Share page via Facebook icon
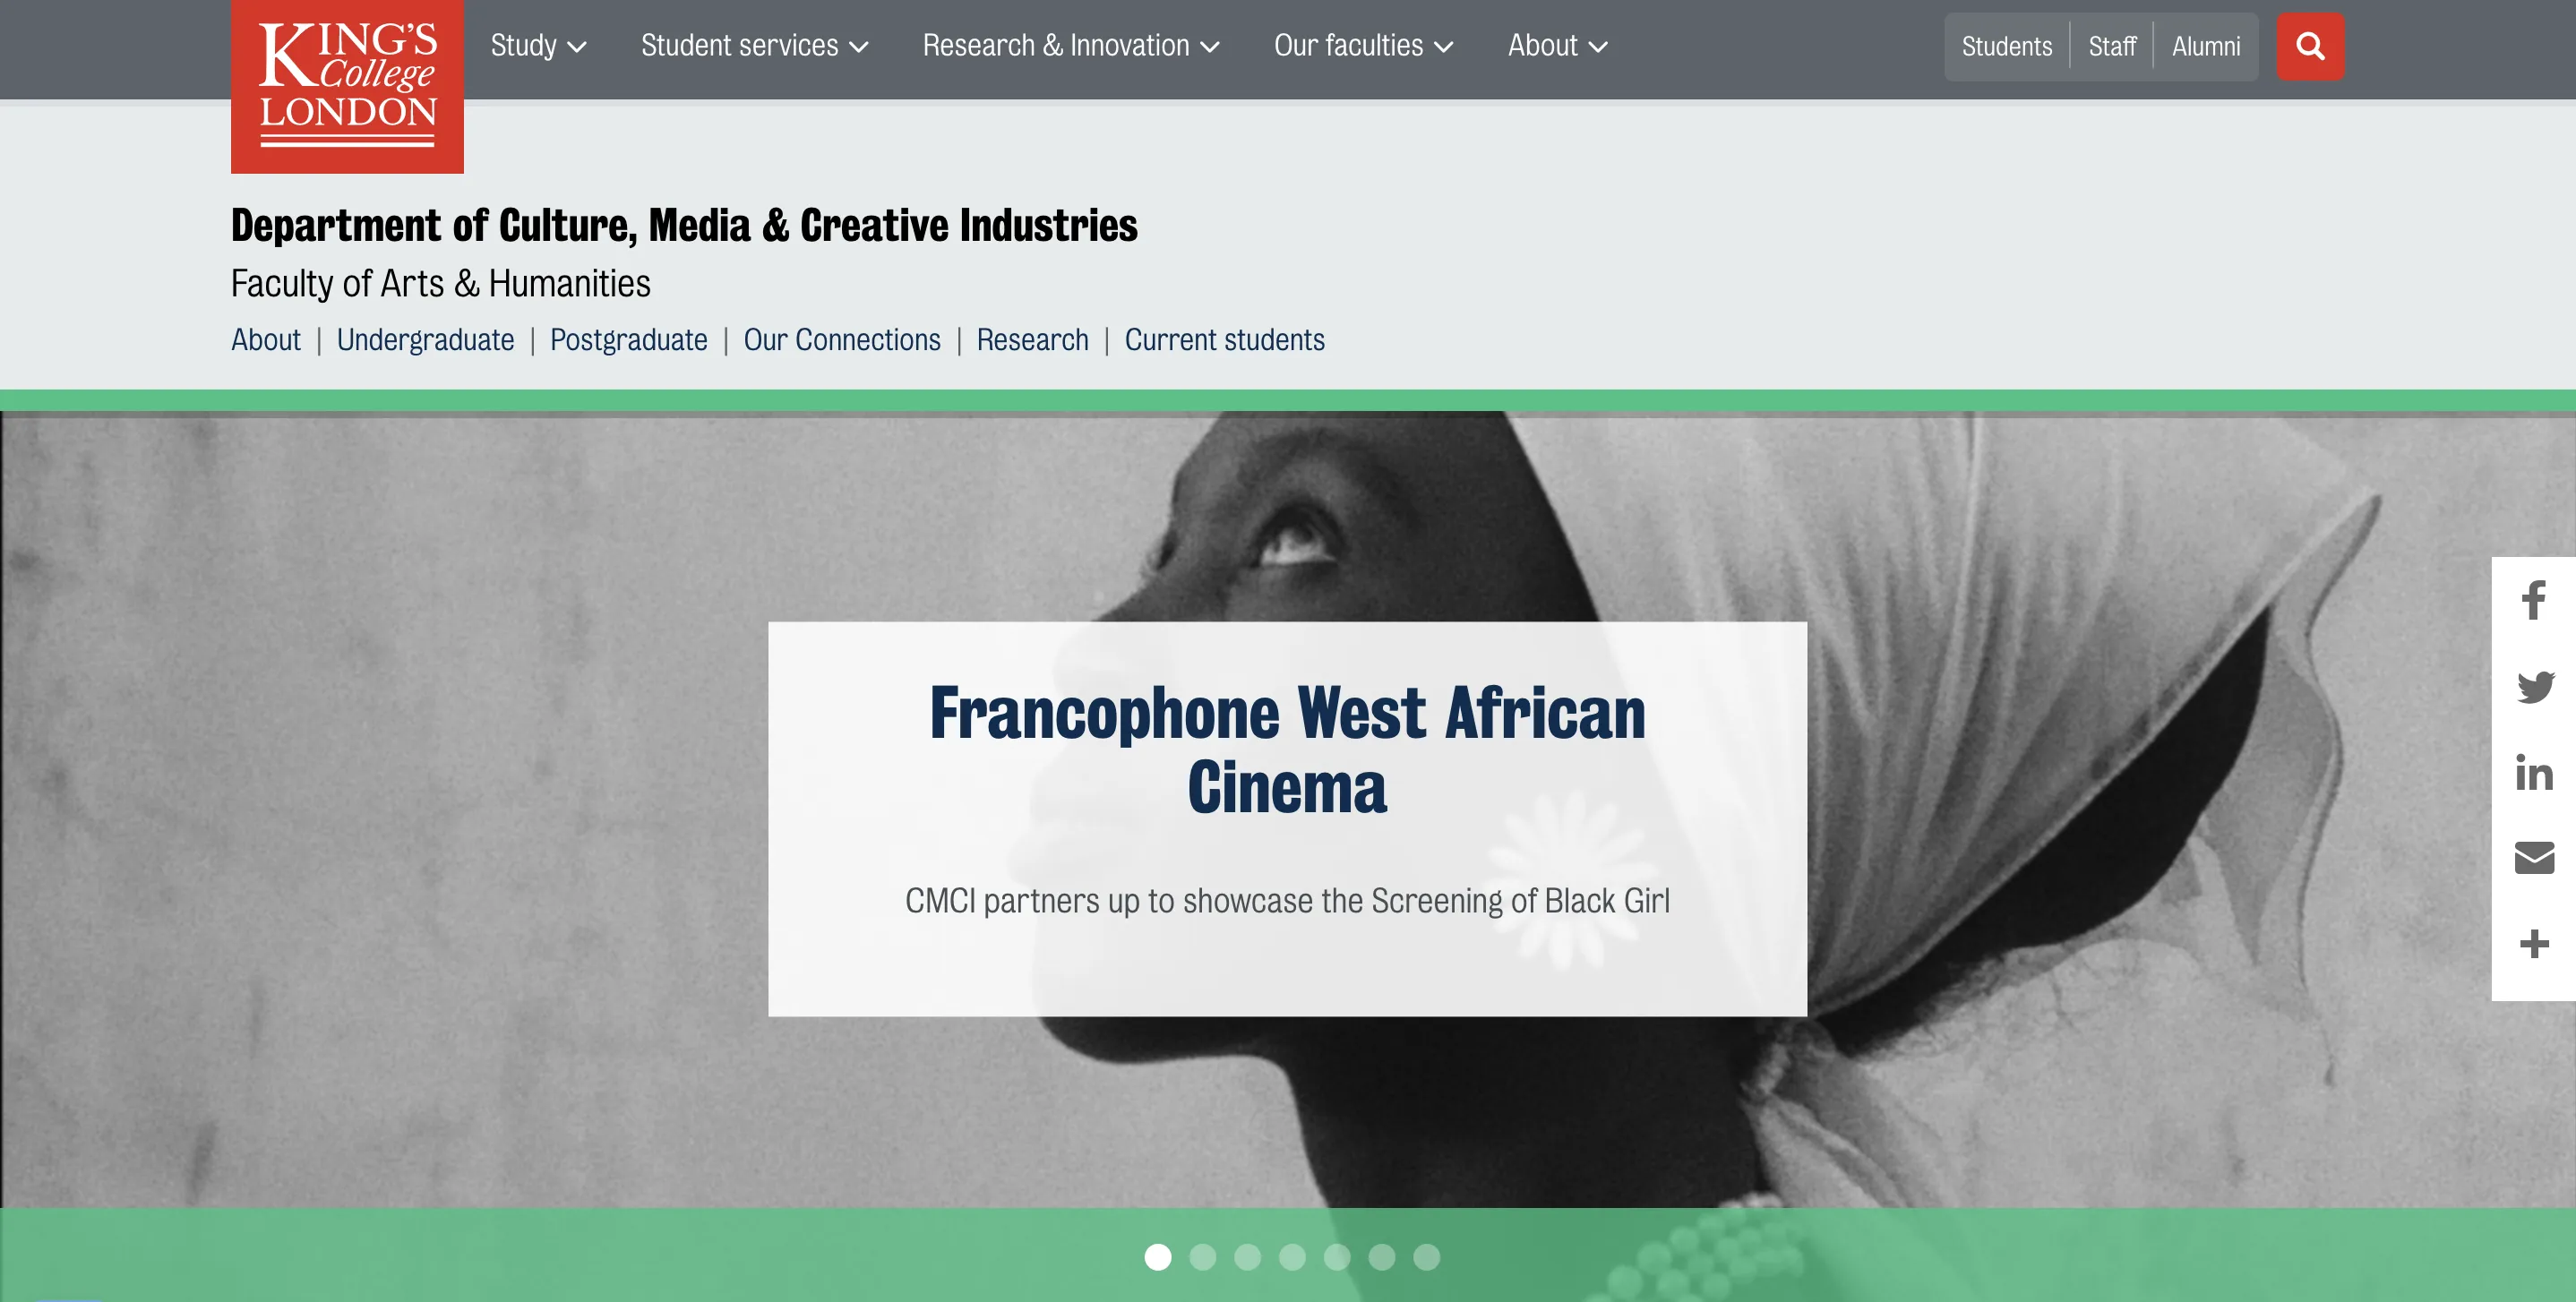This screenshot has width=2576, height=1302. 2533,600
